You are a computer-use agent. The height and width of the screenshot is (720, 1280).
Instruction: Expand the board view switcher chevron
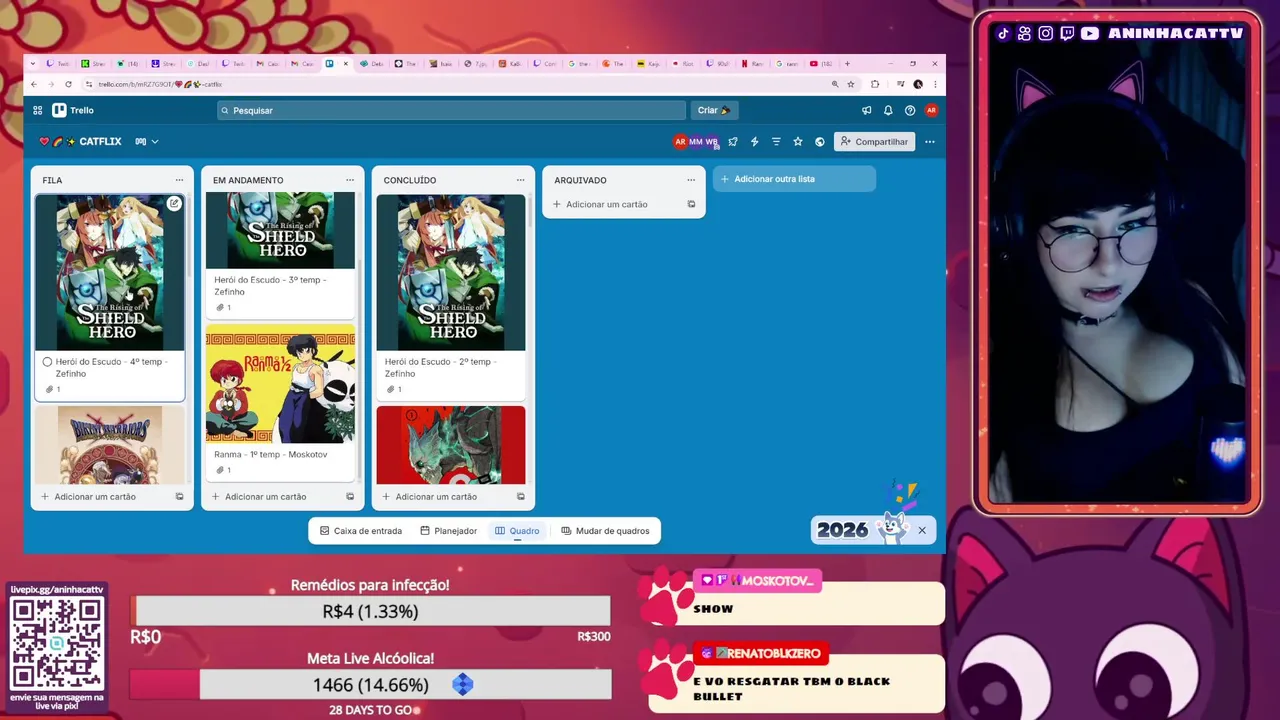(x=155, y=142)
